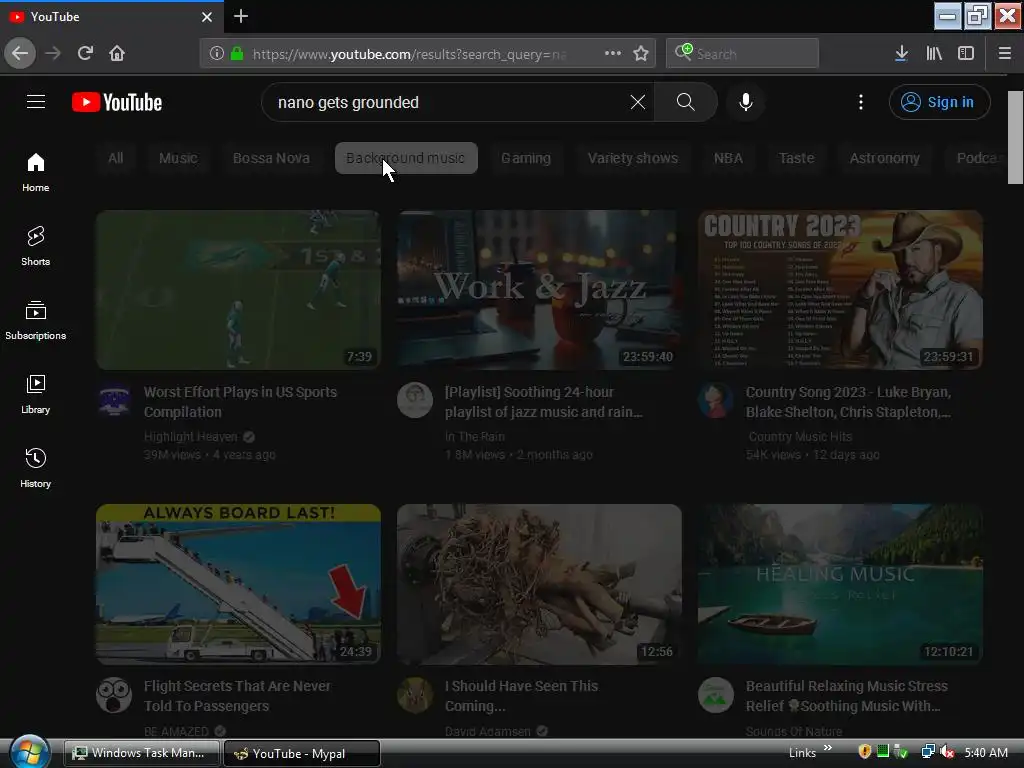Select the NBA filter chip
This screenshot has width=1024, height=768.
coord(728,158)
